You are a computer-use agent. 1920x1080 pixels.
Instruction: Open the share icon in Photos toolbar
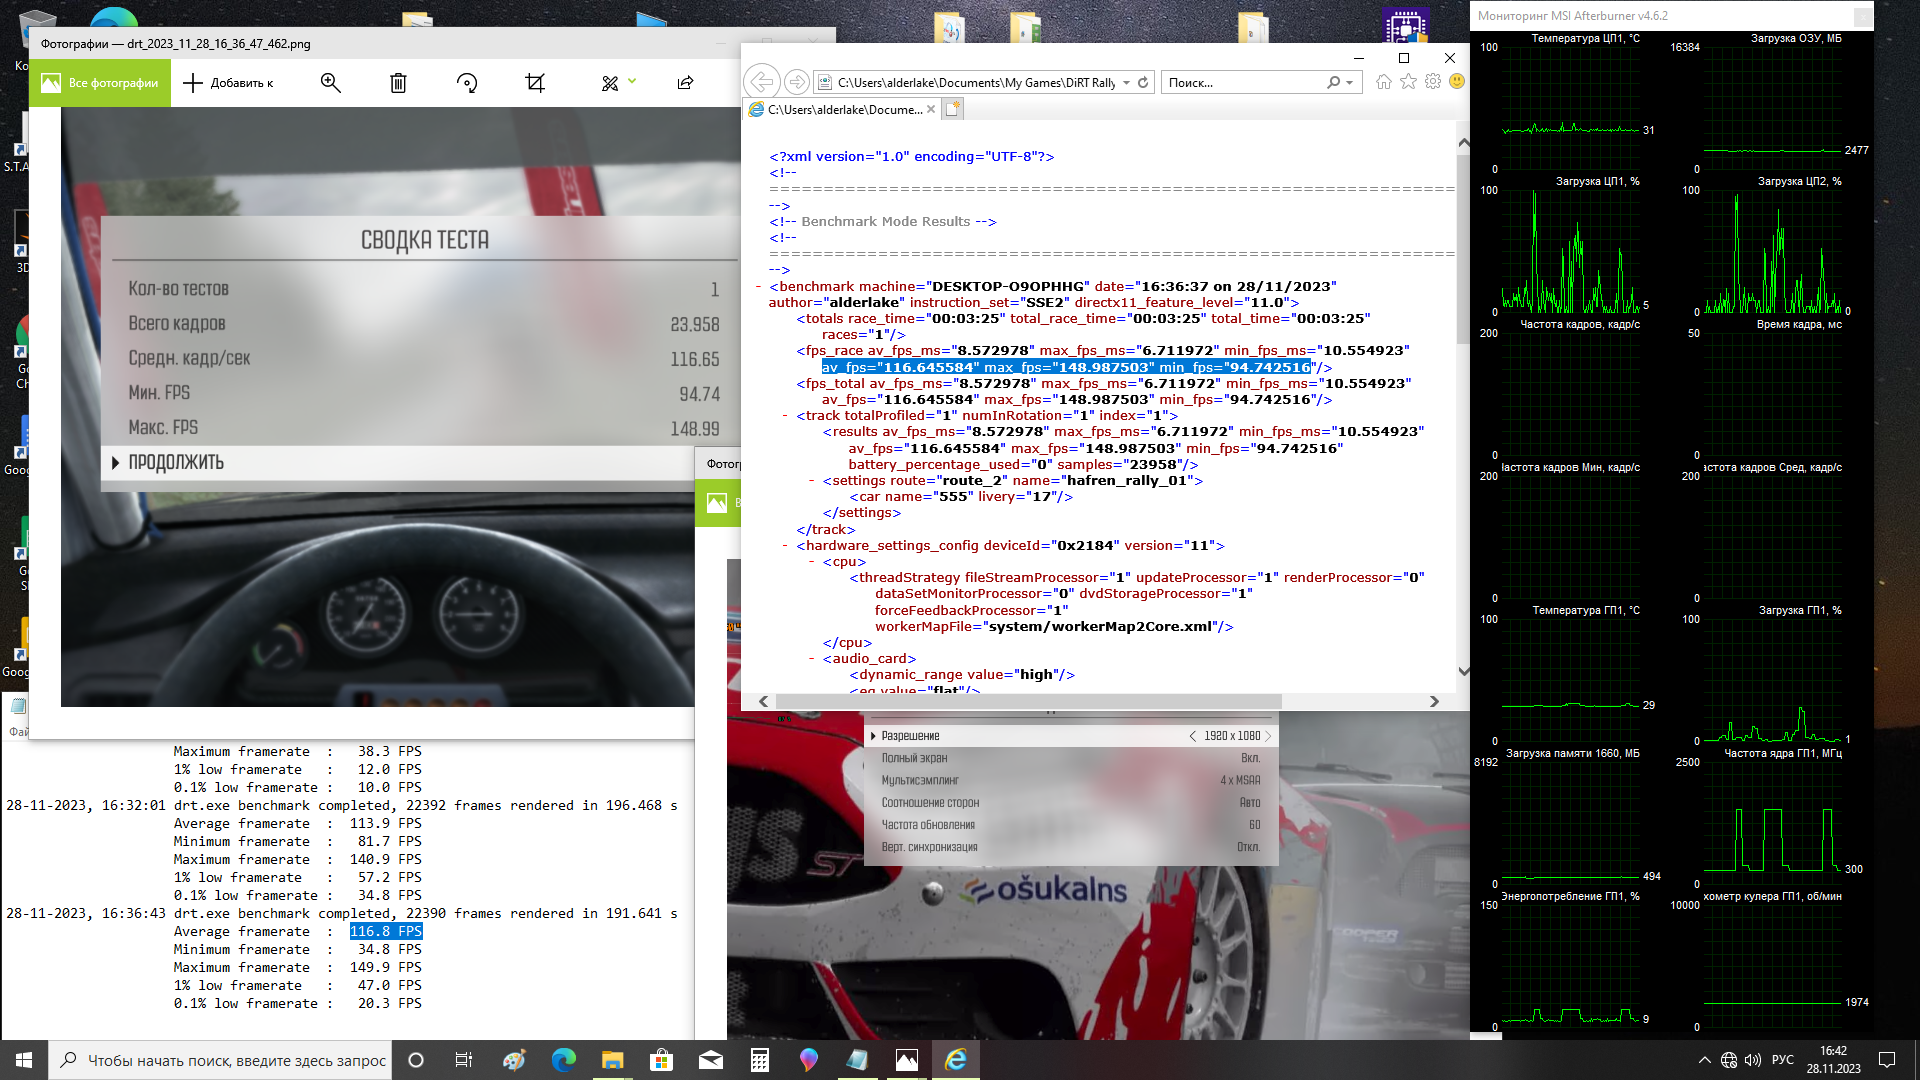tap(685, 83)
